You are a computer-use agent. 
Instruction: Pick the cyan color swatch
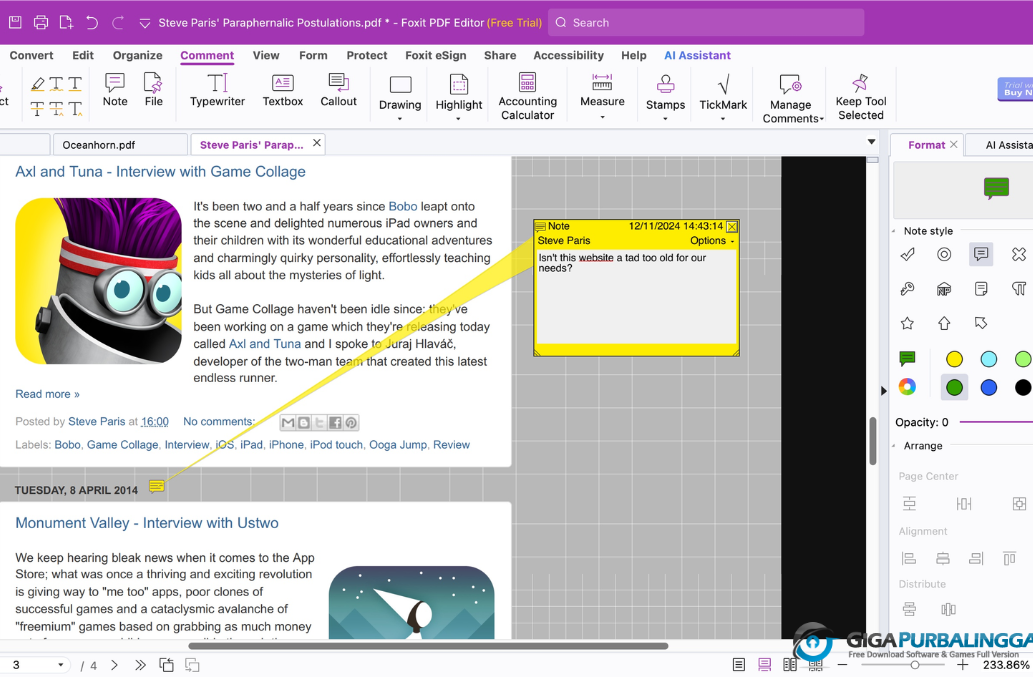(988, 359)
